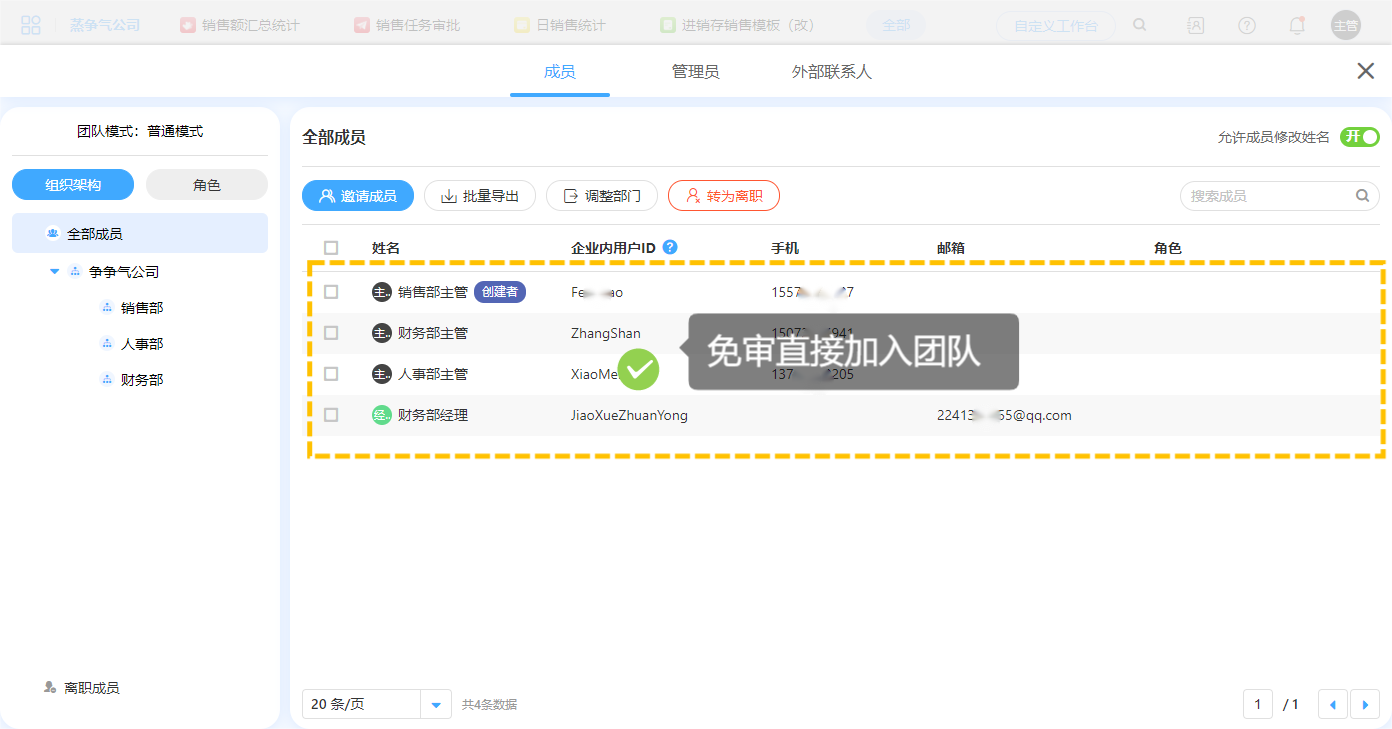1392x729 pixels.
Task: Click the 转为离职 button
Action: click(x=723, y=196)
